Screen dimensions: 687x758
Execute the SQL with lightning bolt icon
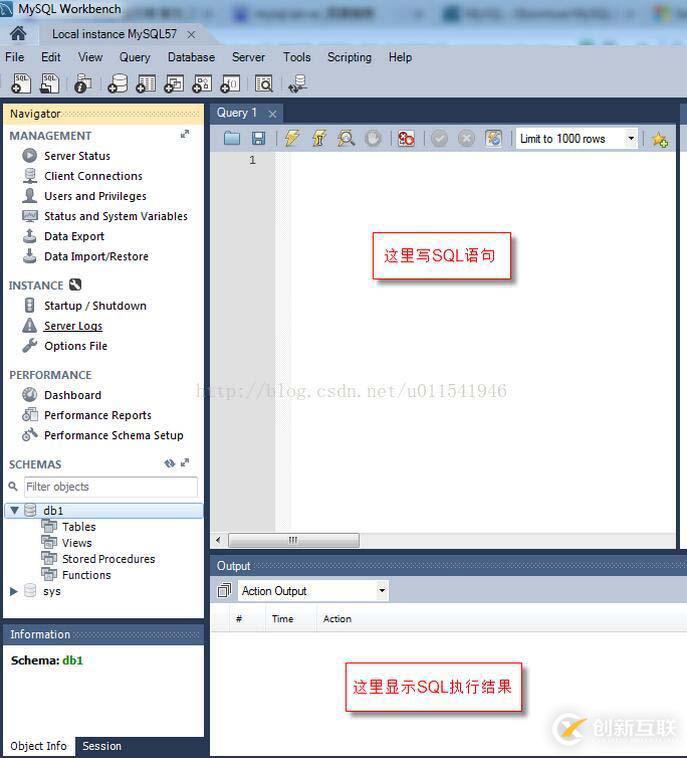pyautogui.click(x=292, y=138)
